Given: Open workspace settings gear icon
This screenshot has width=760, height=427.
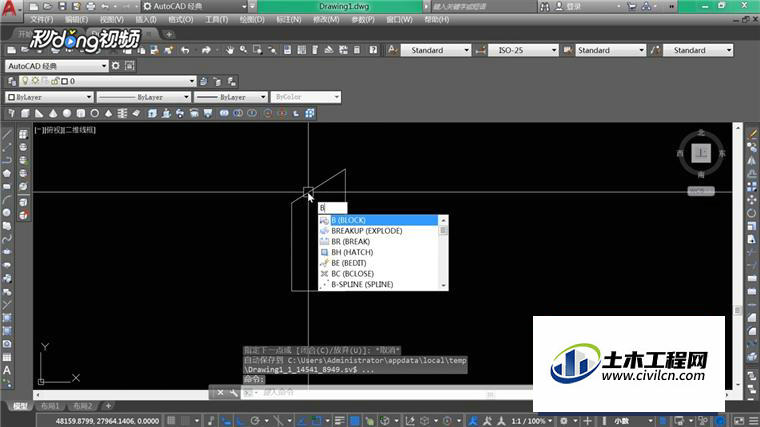Looking at the screenshot, I should click(116, 65).
